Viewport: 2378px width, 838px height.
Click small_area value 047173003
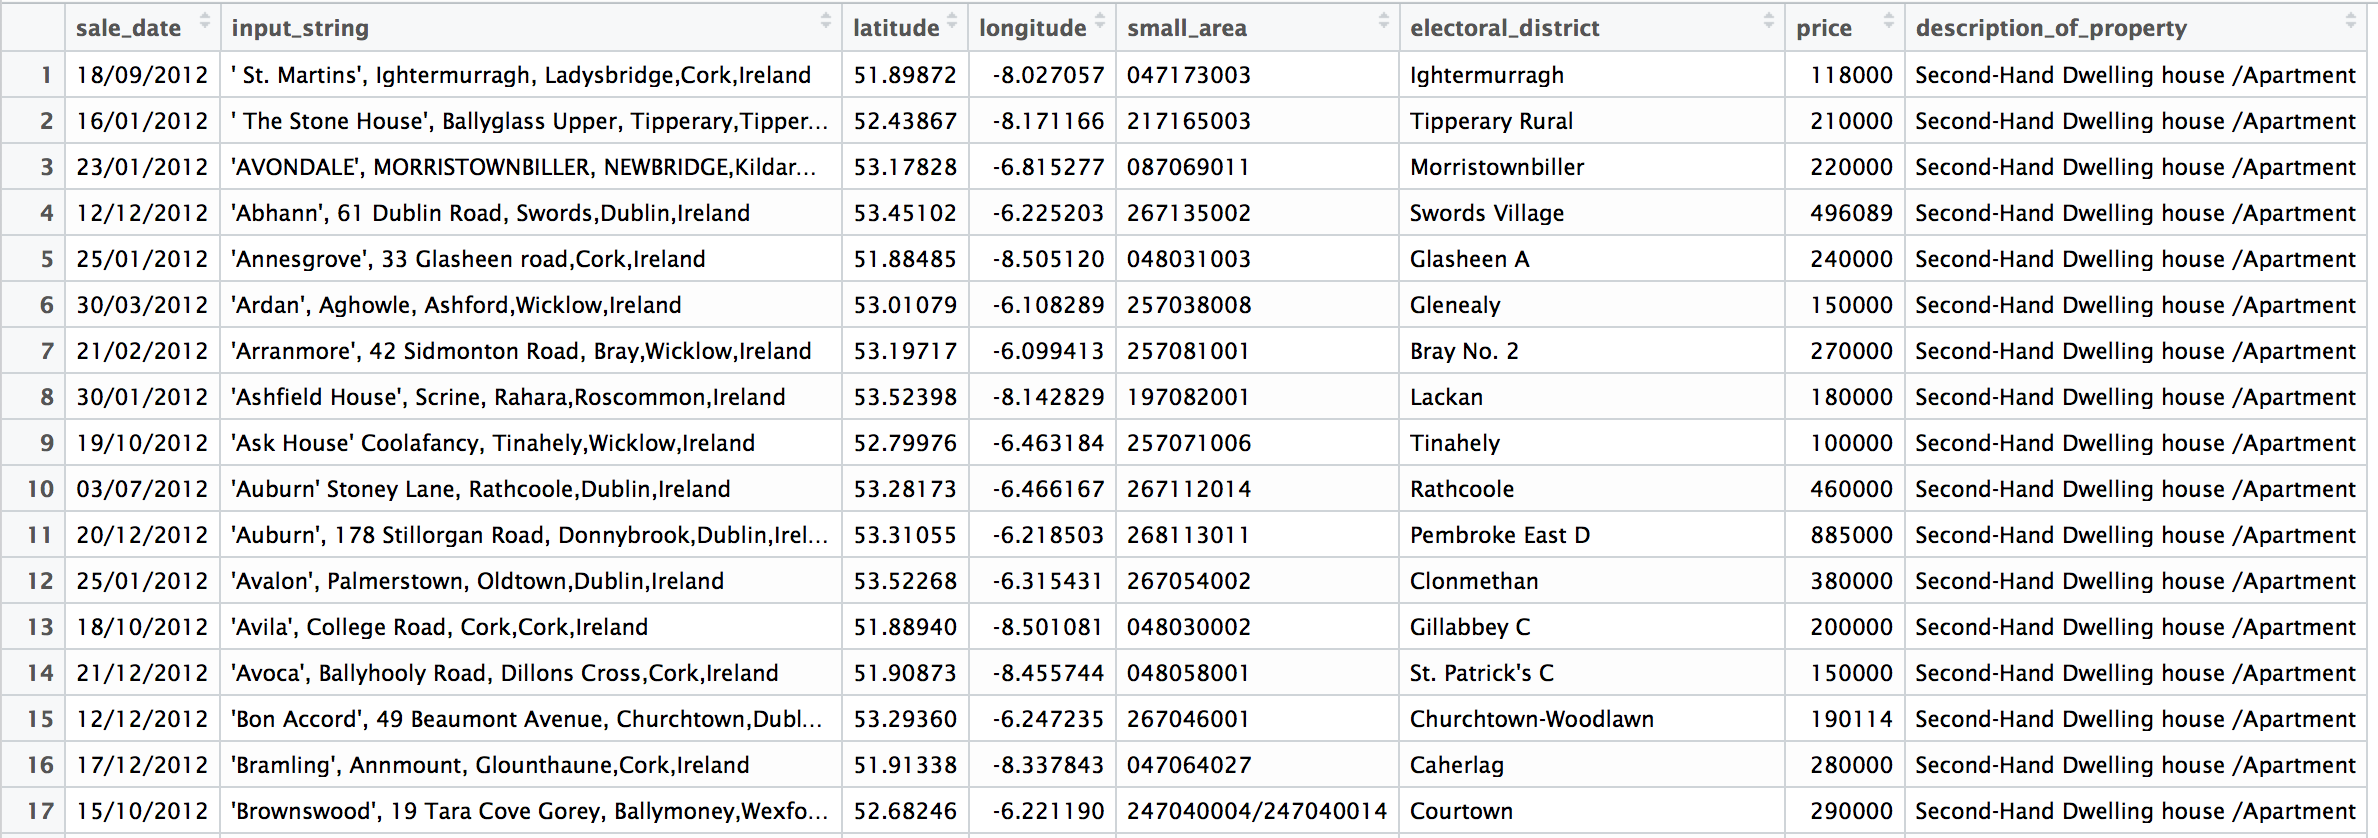point(1189,75)
